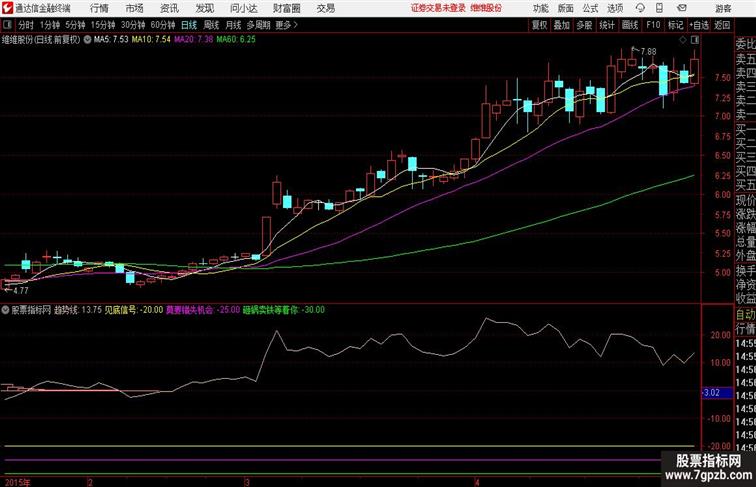Click the 证券交易未登录 login link
Image resolution: width=756 pixels, height=487 pixels.
tap(438, 8)
